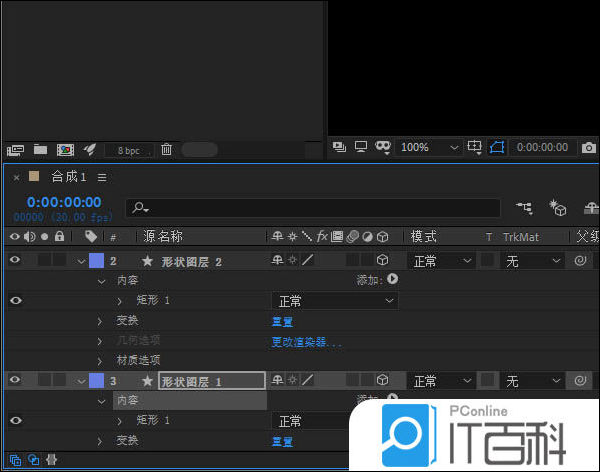Click the audio speaker column header icon
Viewport: 600px width, 472px height.
(x=29, y=237)
